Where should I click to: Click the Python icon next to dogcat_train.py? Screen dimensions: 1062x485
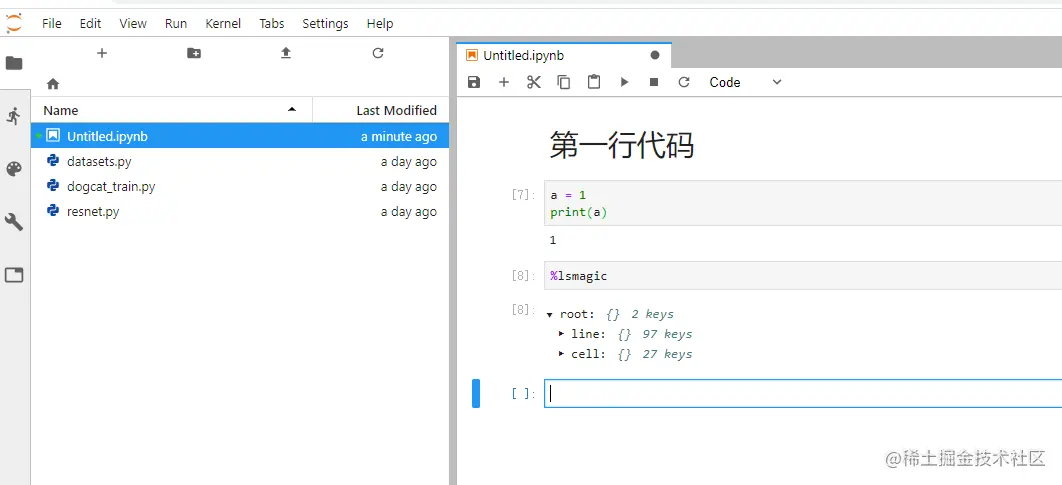point(53,186)
